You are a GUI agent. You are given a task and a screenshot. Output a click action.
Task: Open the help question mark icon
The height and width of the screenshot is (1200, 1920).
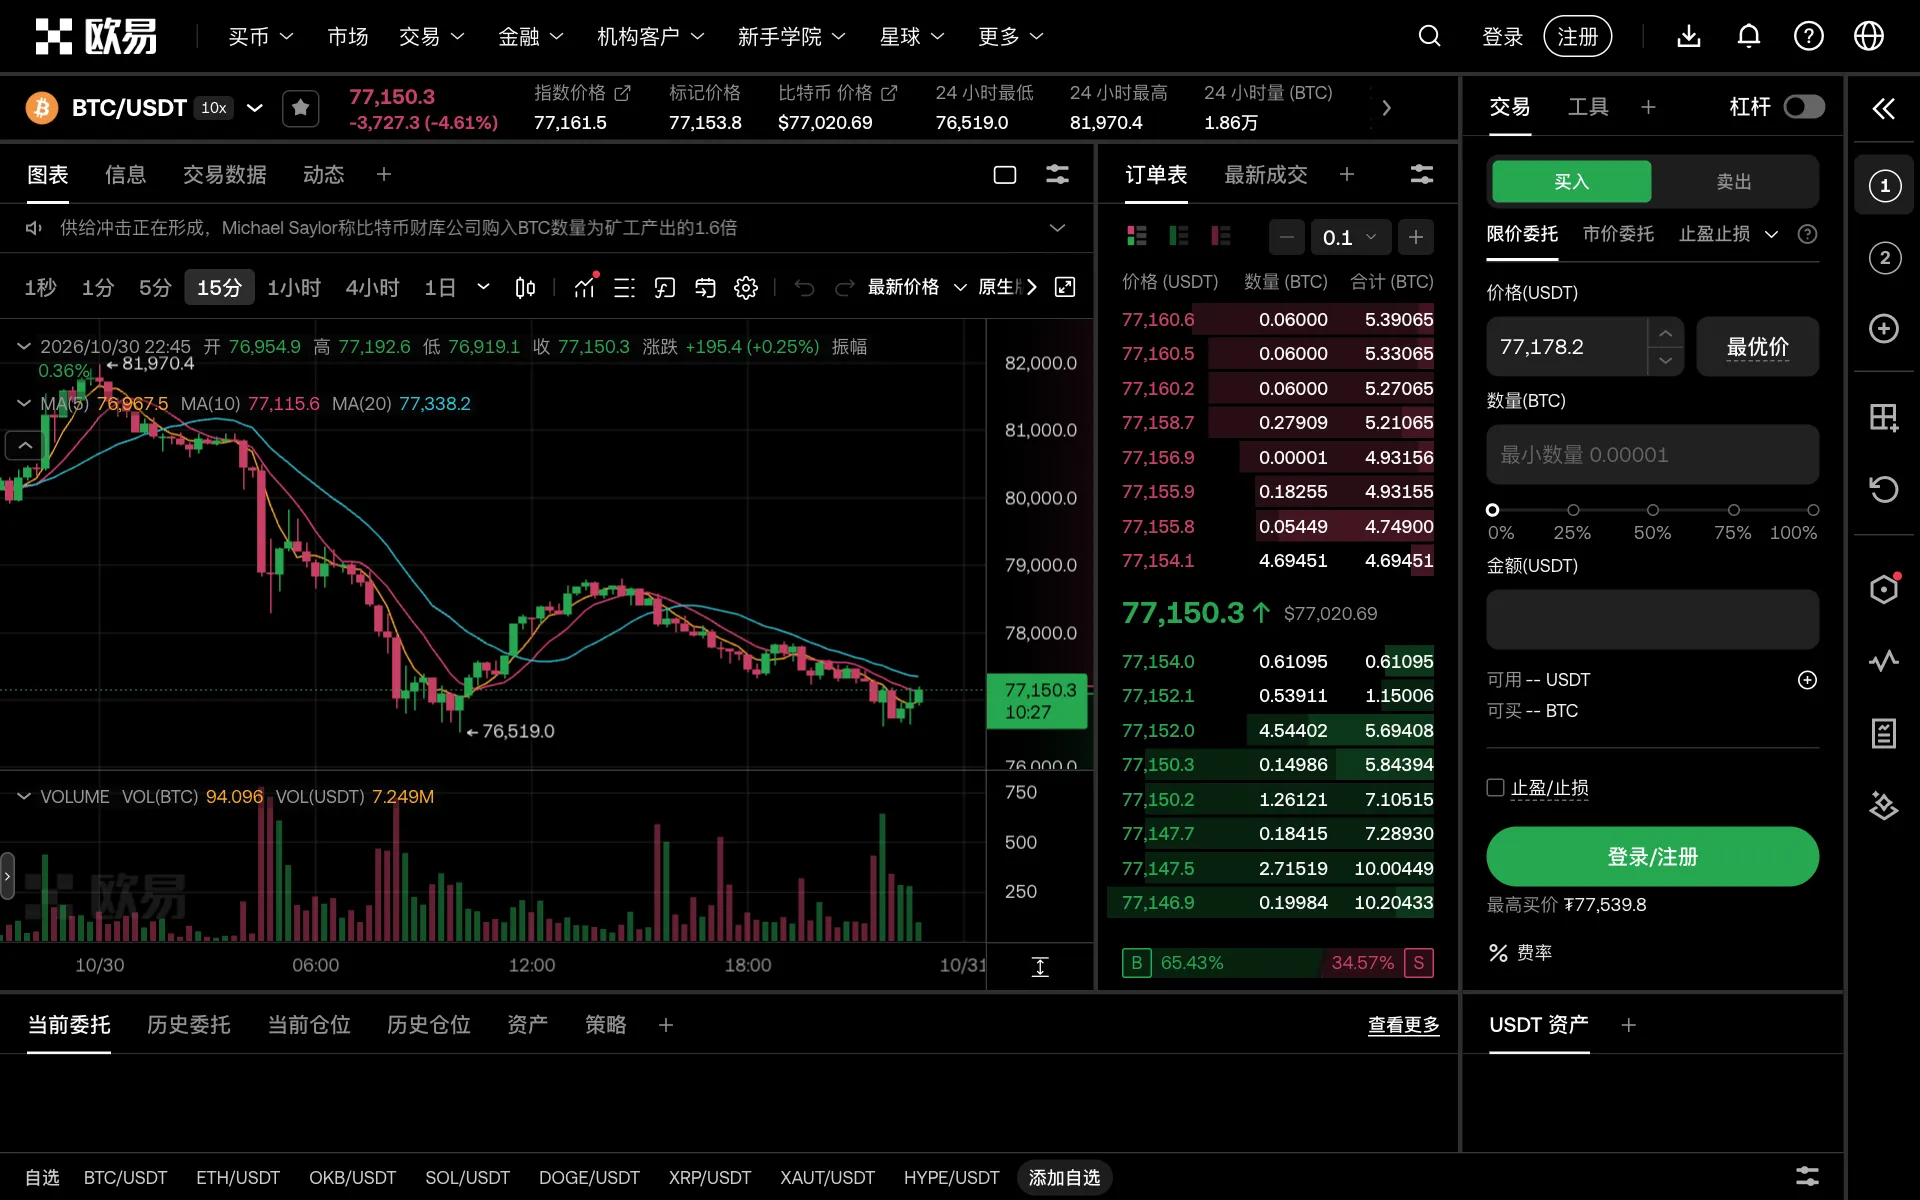[x=1809, y=37]
